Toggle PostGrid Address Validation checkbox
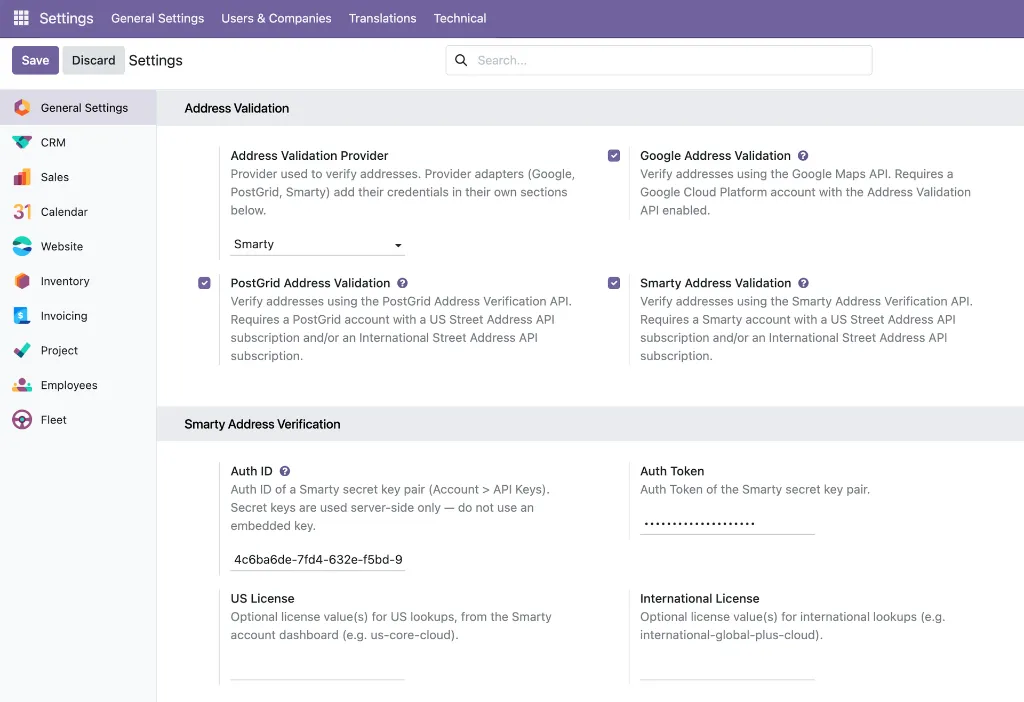 [x=204, y=283]
